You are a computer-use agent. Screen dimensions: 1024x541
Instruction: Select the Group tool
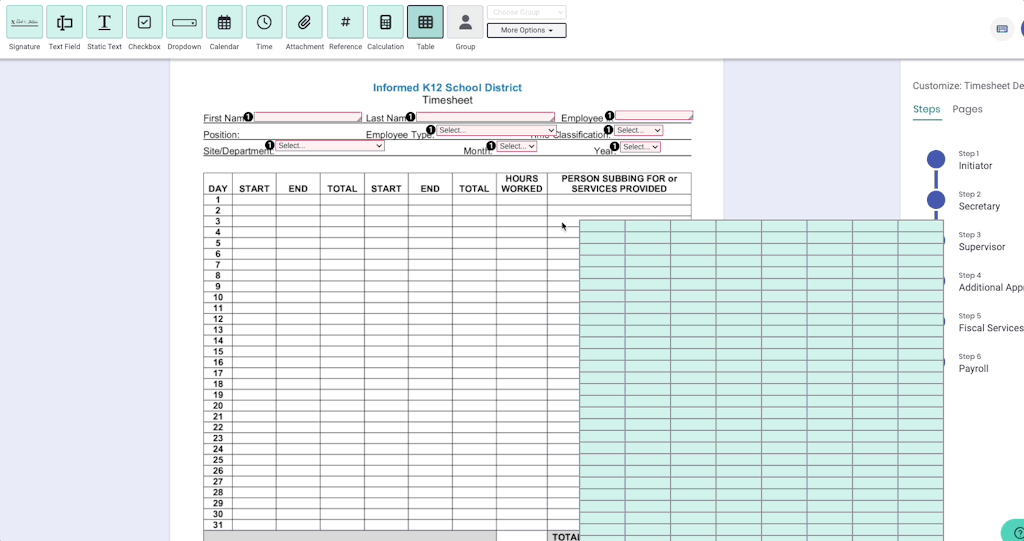(465, 22)
